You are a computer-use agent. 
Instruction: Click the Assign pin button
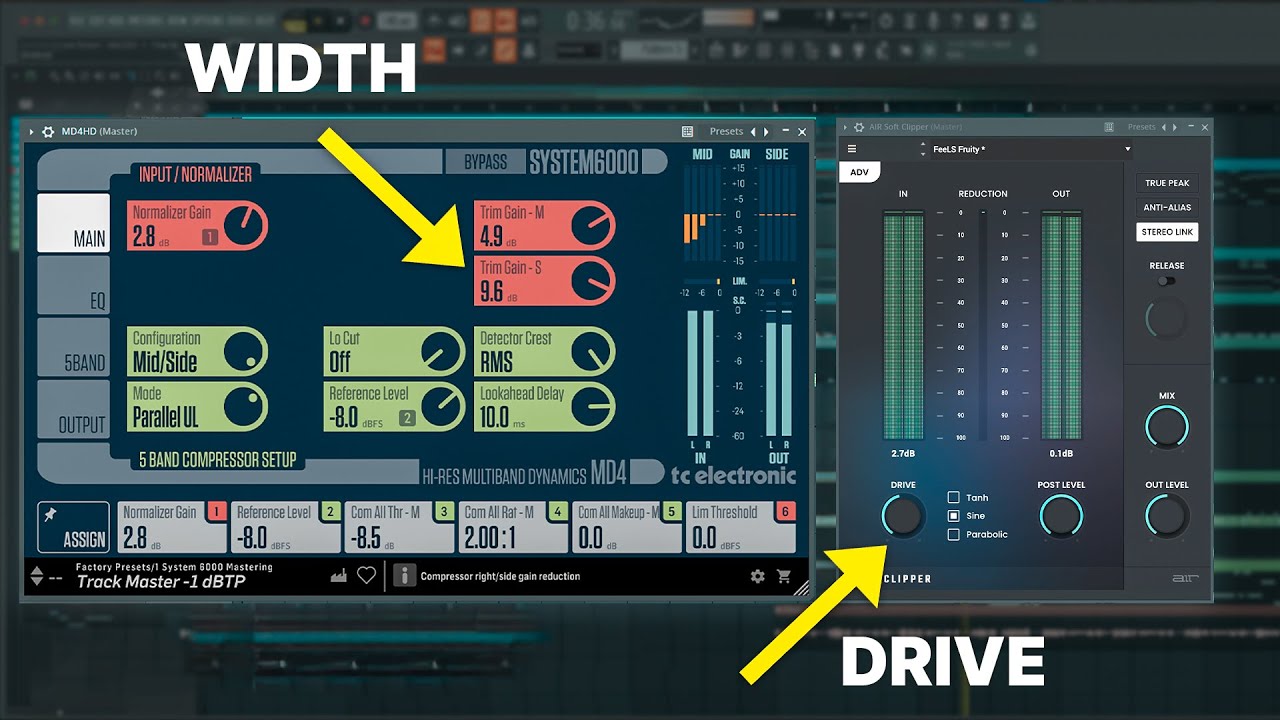[73, 527]
